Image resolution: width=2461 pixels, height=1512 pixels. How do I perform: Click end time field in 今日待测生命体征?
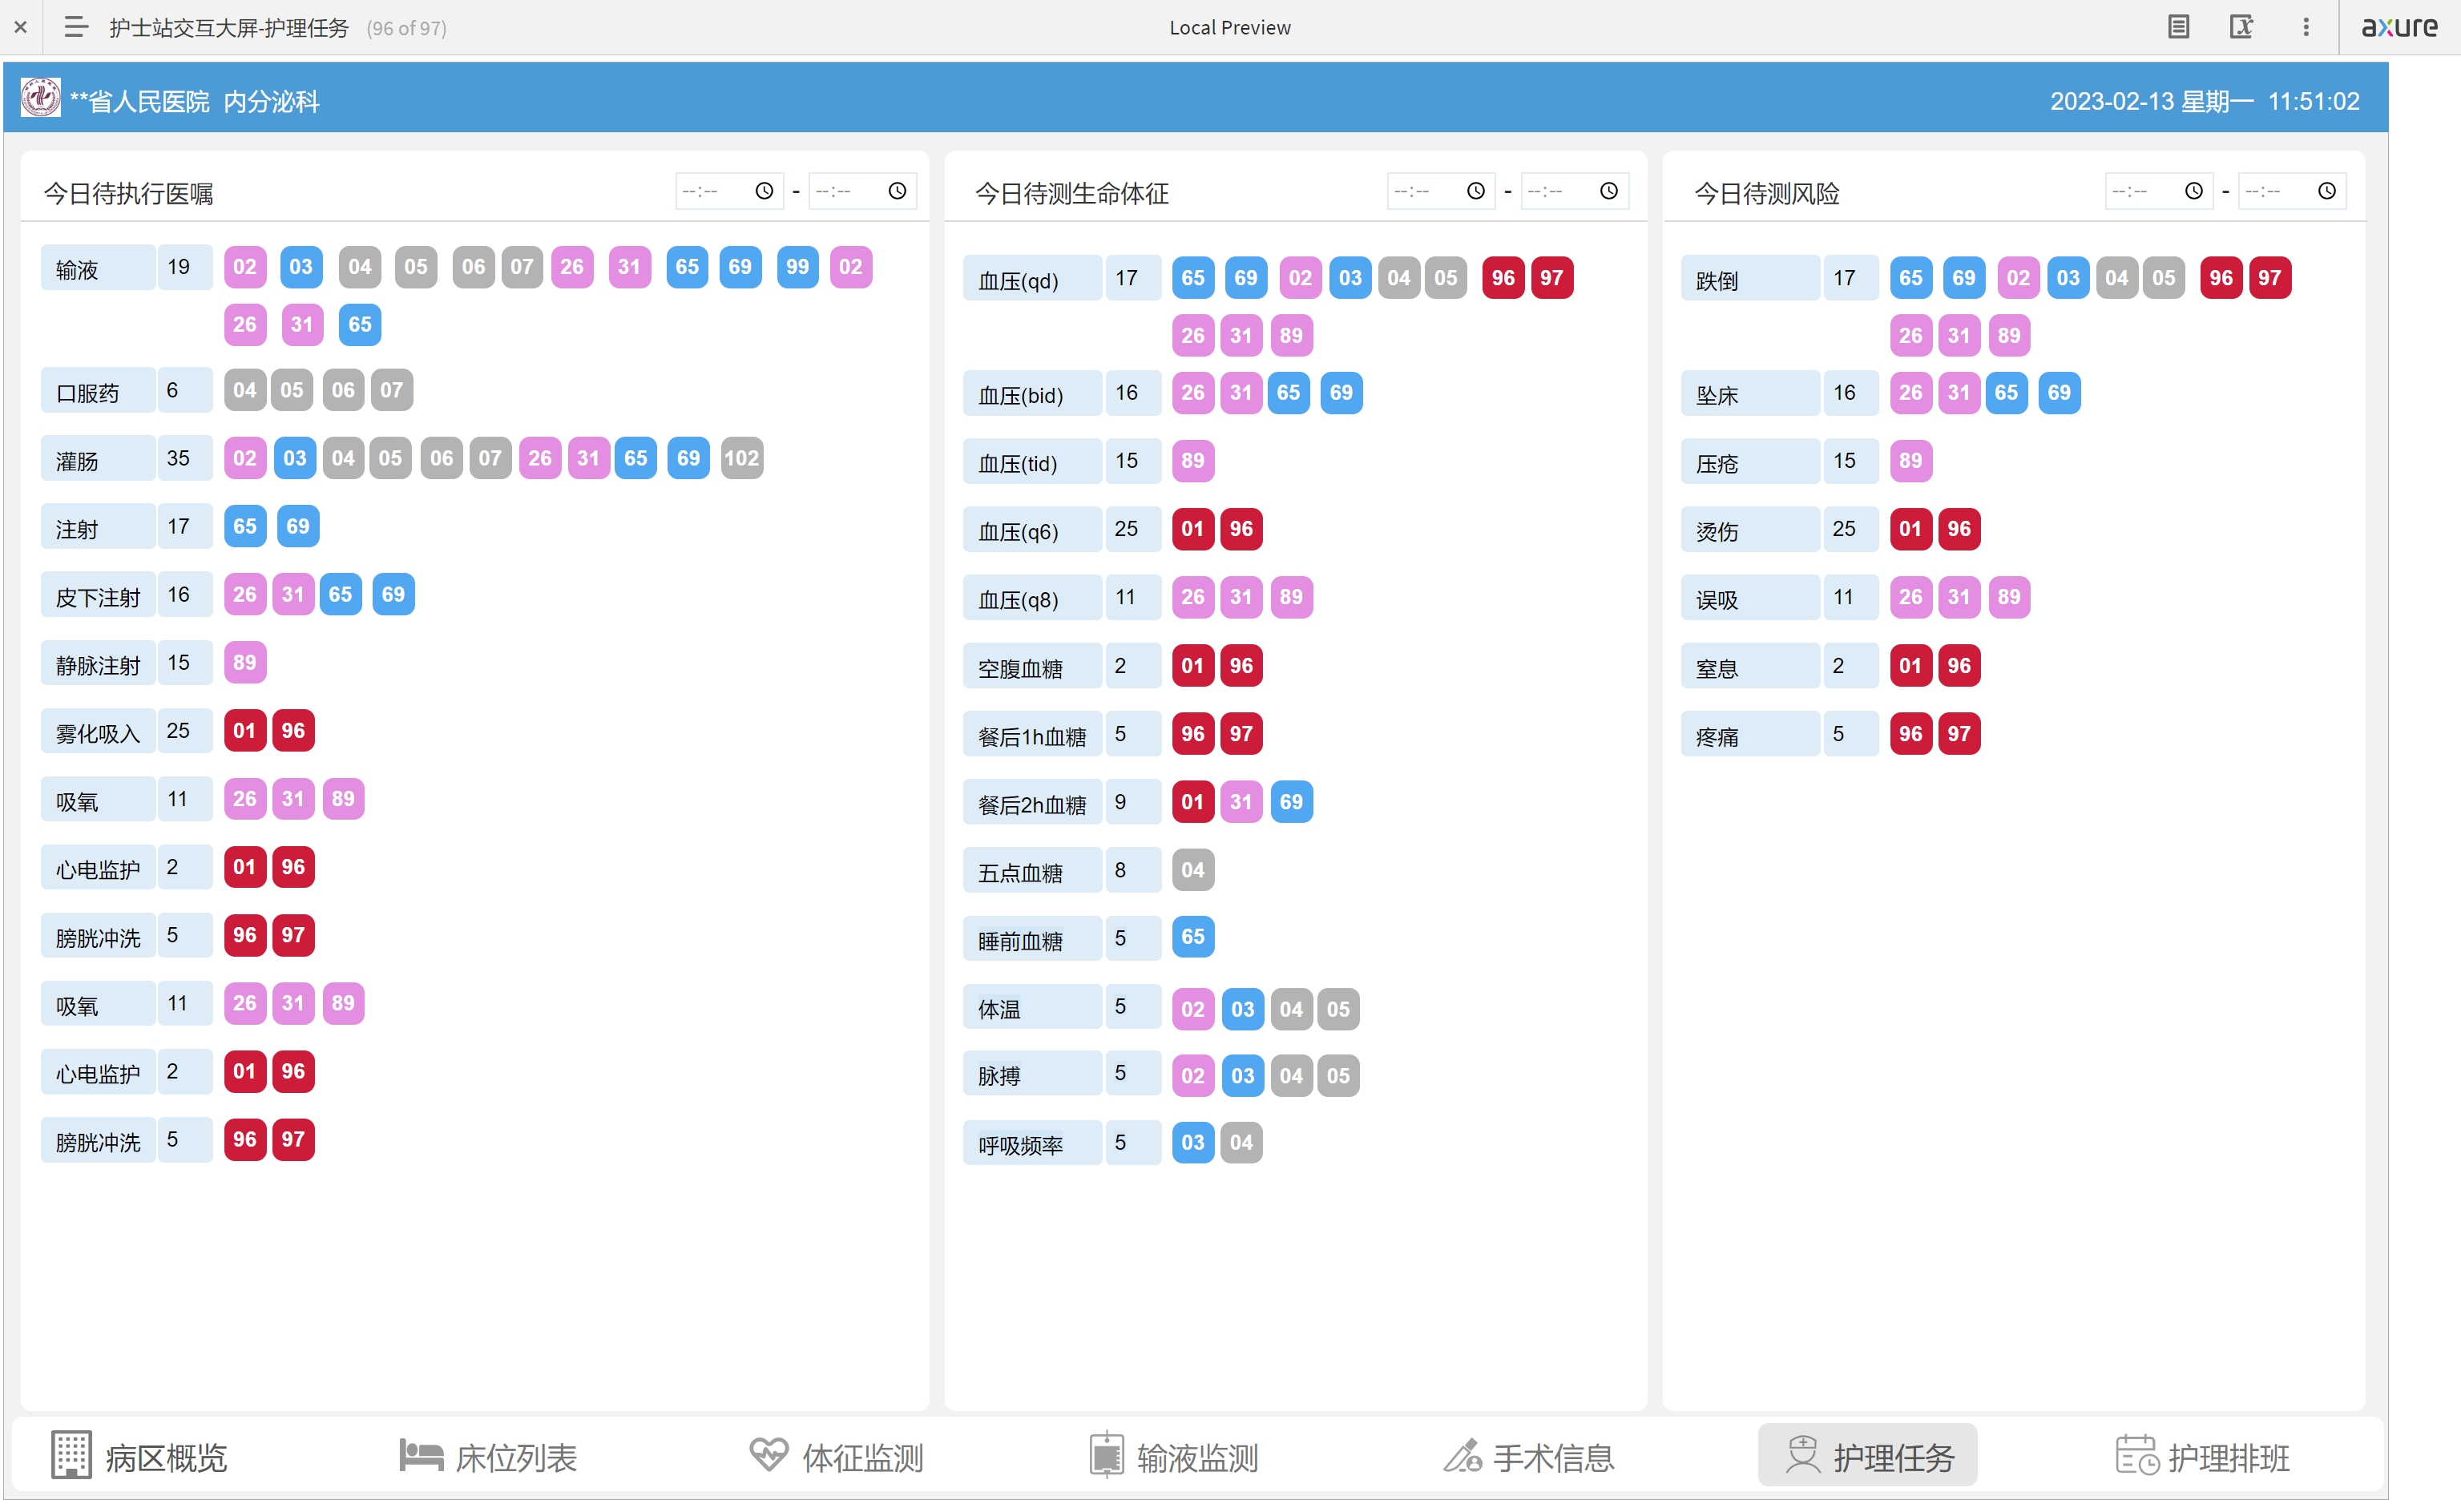tap(1575, 190)
